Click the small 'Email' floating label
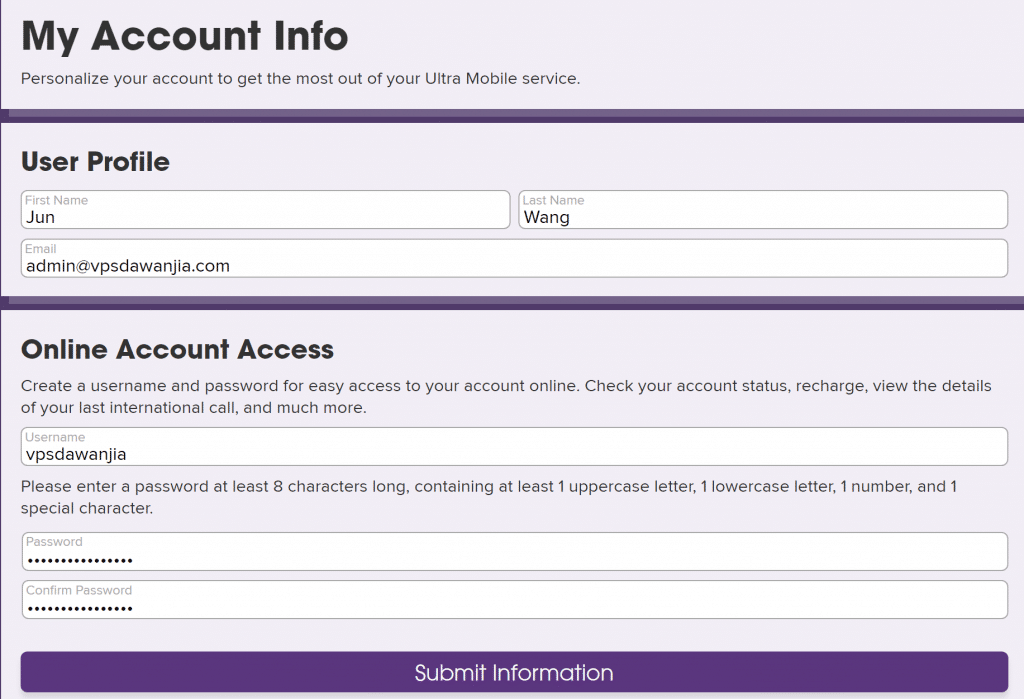The width and height of the screenshot is (1024, 699). [x=41, y=249]
